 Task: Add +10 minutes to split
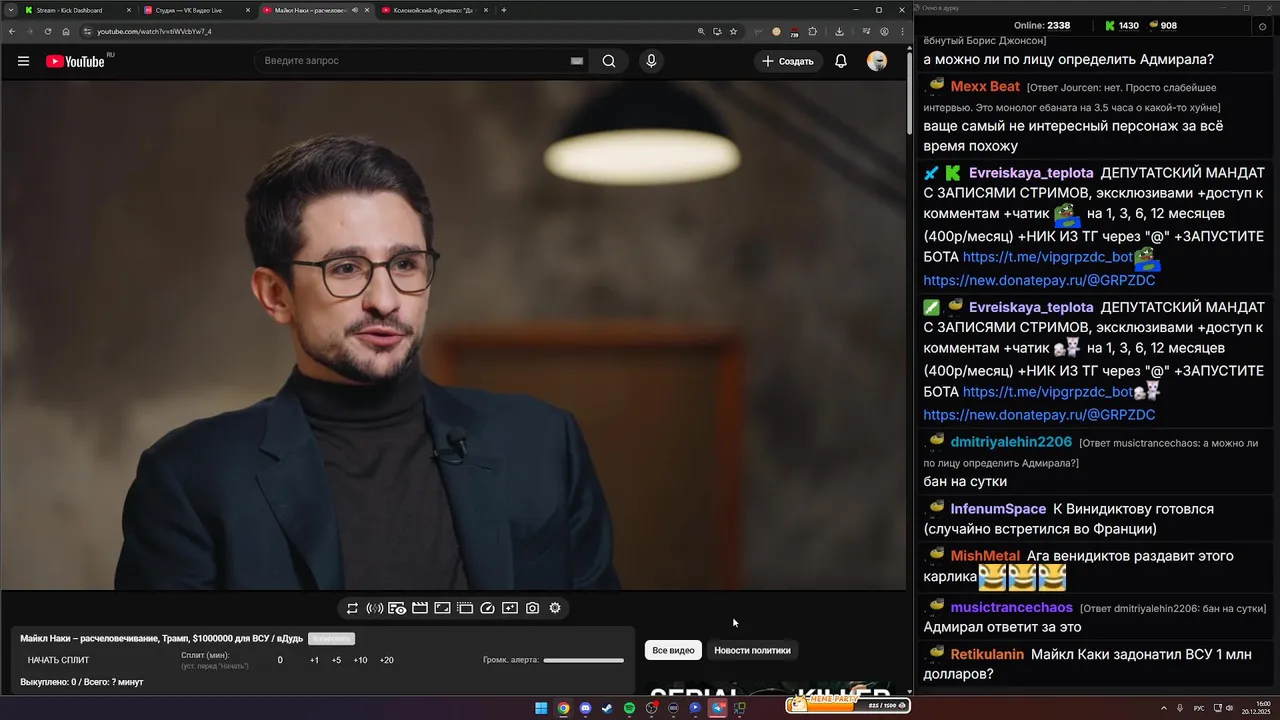pos(360,660)
